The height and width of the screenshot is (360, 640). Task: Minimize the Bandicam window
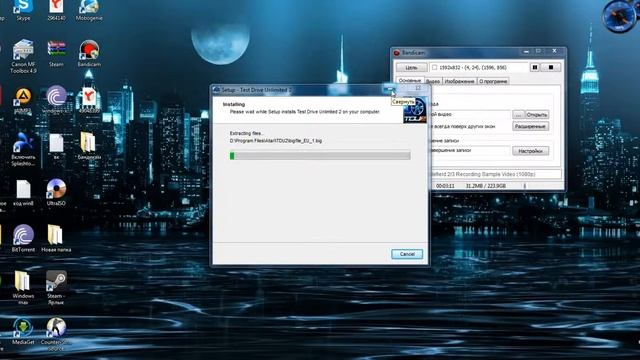526,51
